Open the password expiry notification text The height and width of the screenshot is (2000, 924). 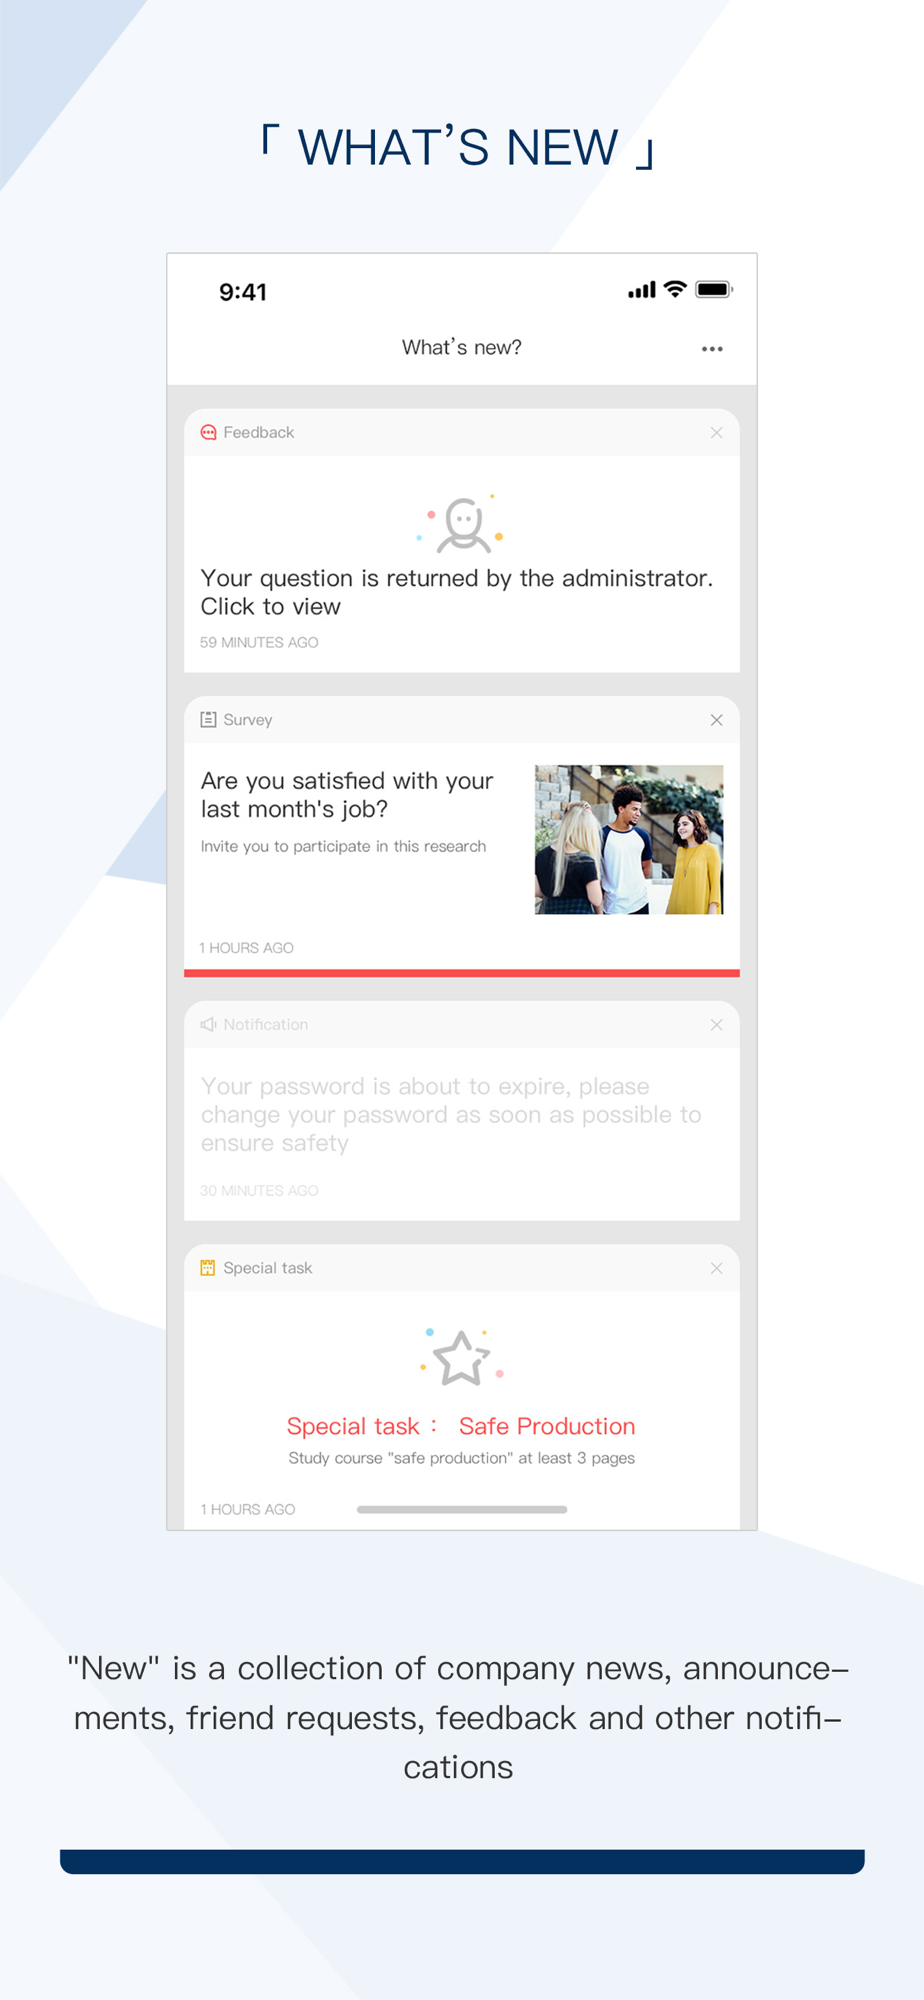point(451,1114)
